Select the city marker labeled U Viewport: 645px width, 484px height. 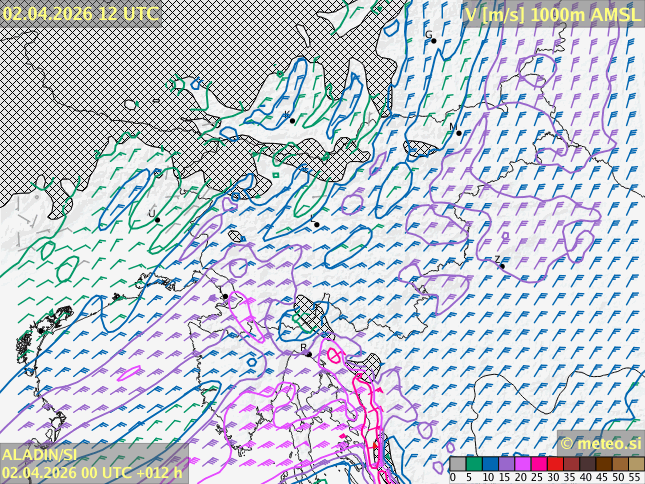(157, 219)
